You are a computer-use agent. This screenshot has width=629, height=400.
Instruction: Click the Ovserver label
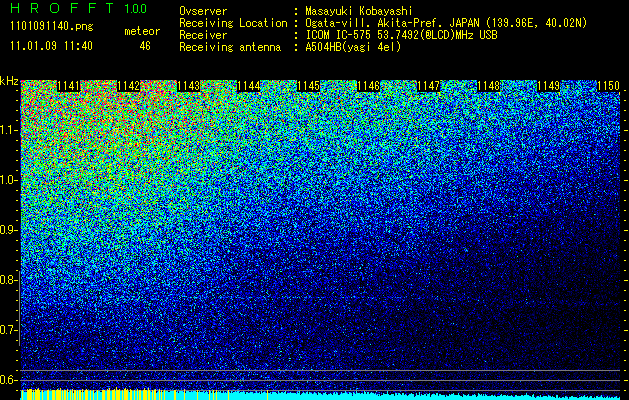coord(203,11)
